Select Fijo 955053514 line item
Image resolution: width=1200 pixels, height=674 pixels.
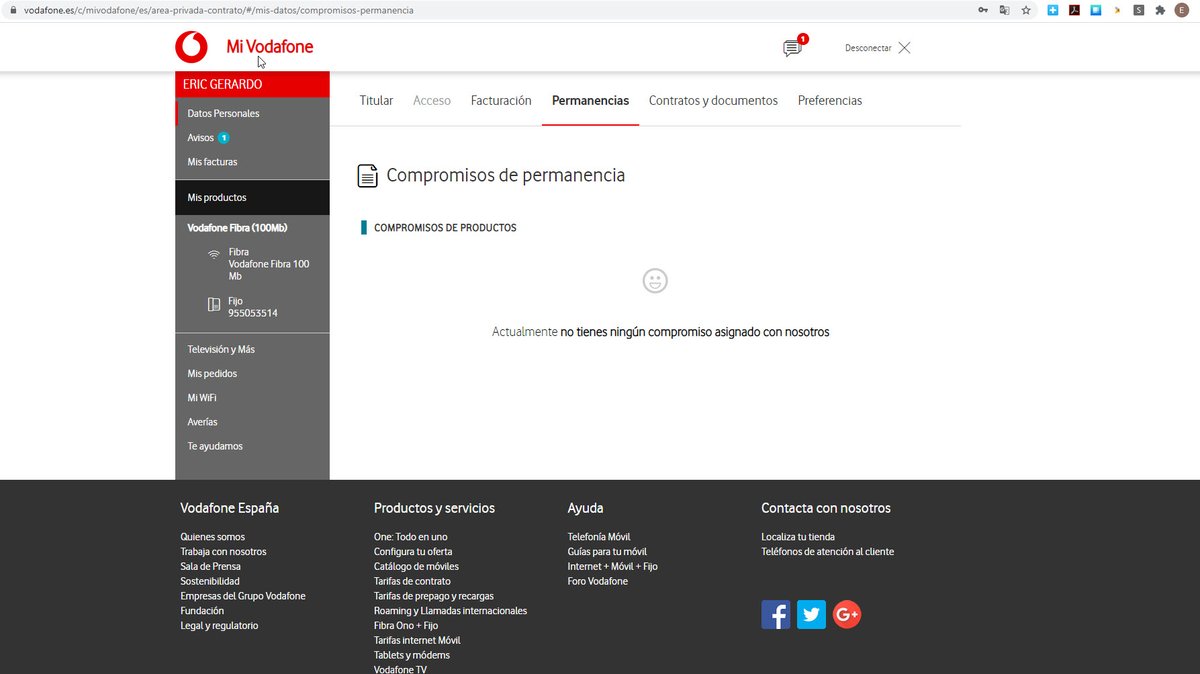pyautogui.click(x=253, y=307)
